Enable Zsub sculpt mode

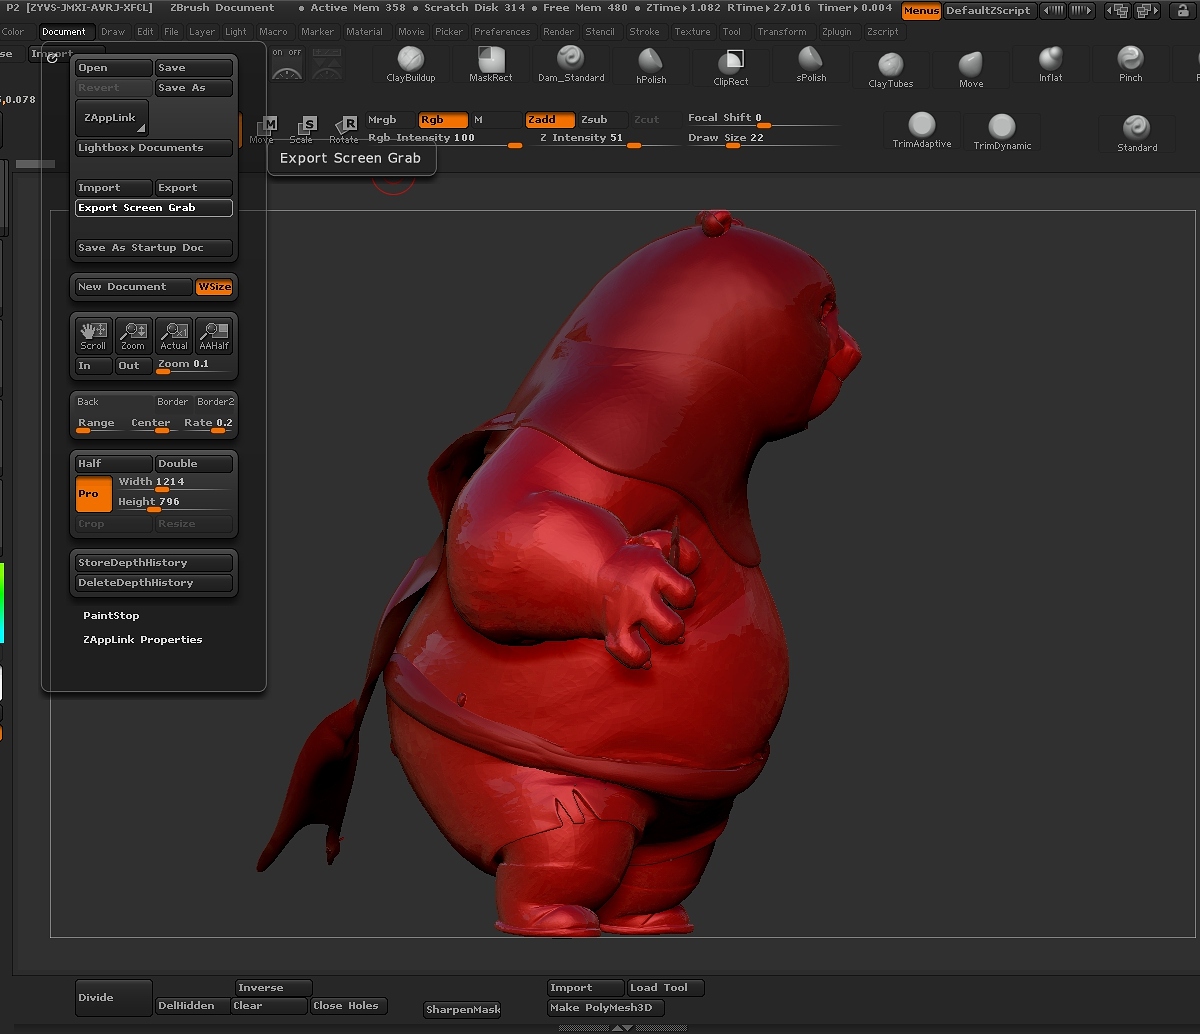tap(602, 120)
